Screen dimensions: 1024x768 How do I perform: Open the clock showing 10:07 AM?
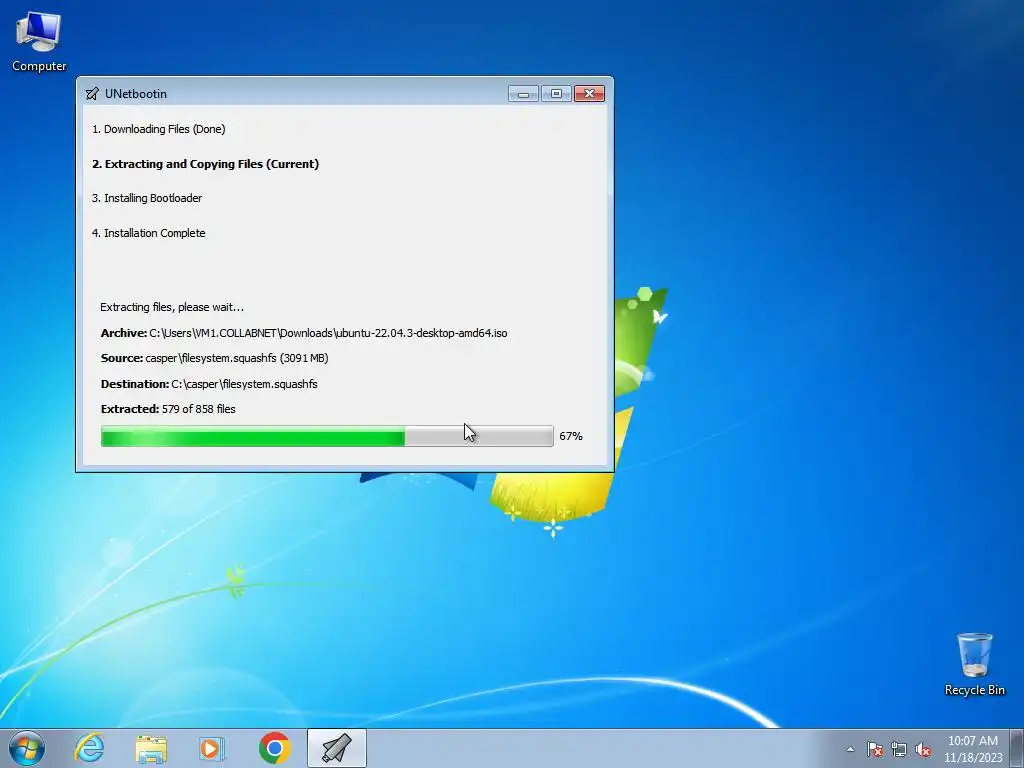tap(972, 749)
